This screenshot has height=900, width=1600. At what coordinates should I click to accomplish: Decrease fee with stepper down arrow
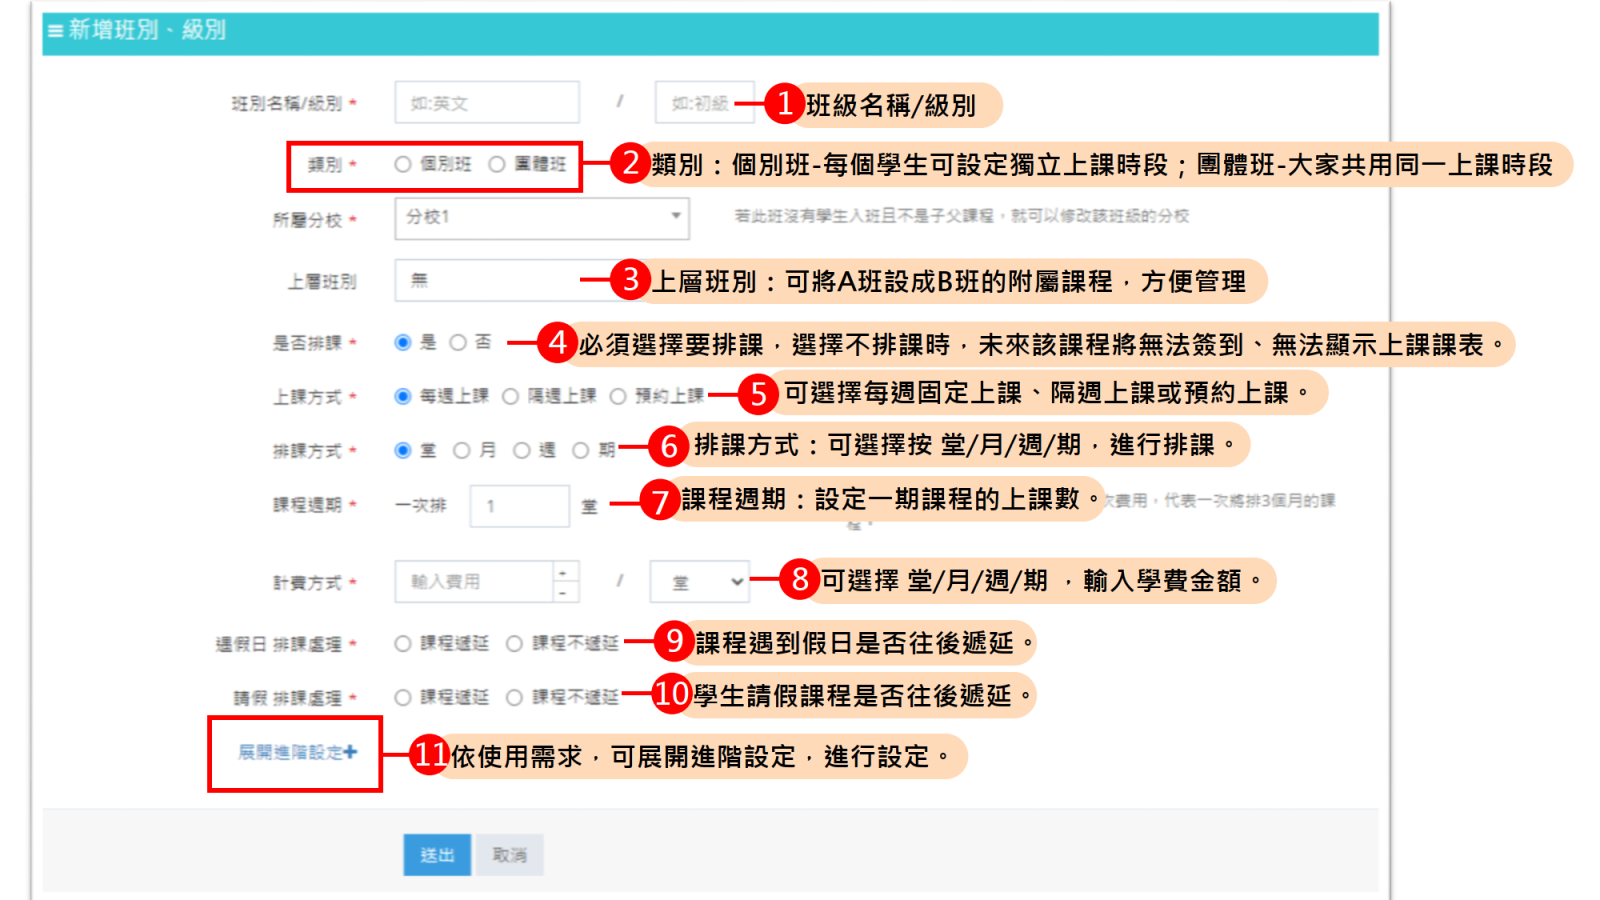click(564, 592)
